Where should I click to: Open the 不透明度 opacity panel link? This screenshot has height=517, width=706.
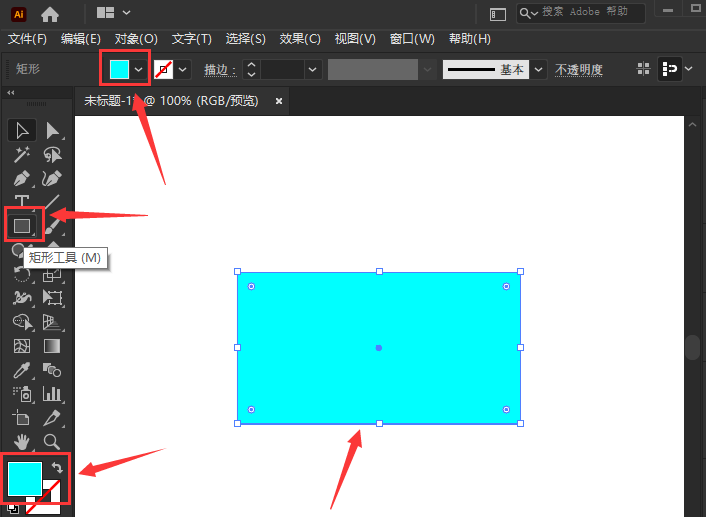coord(579,70)
